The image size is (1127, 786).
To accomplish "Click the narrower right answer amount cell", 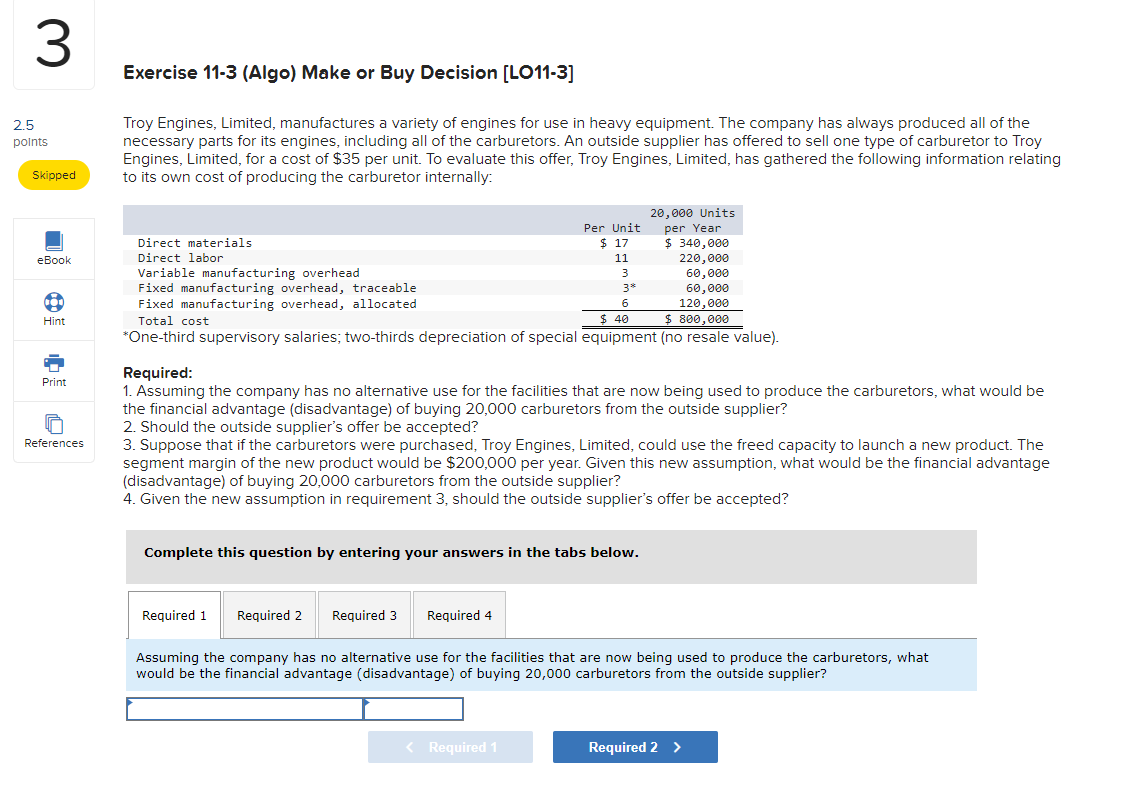I will click(413, 709).
